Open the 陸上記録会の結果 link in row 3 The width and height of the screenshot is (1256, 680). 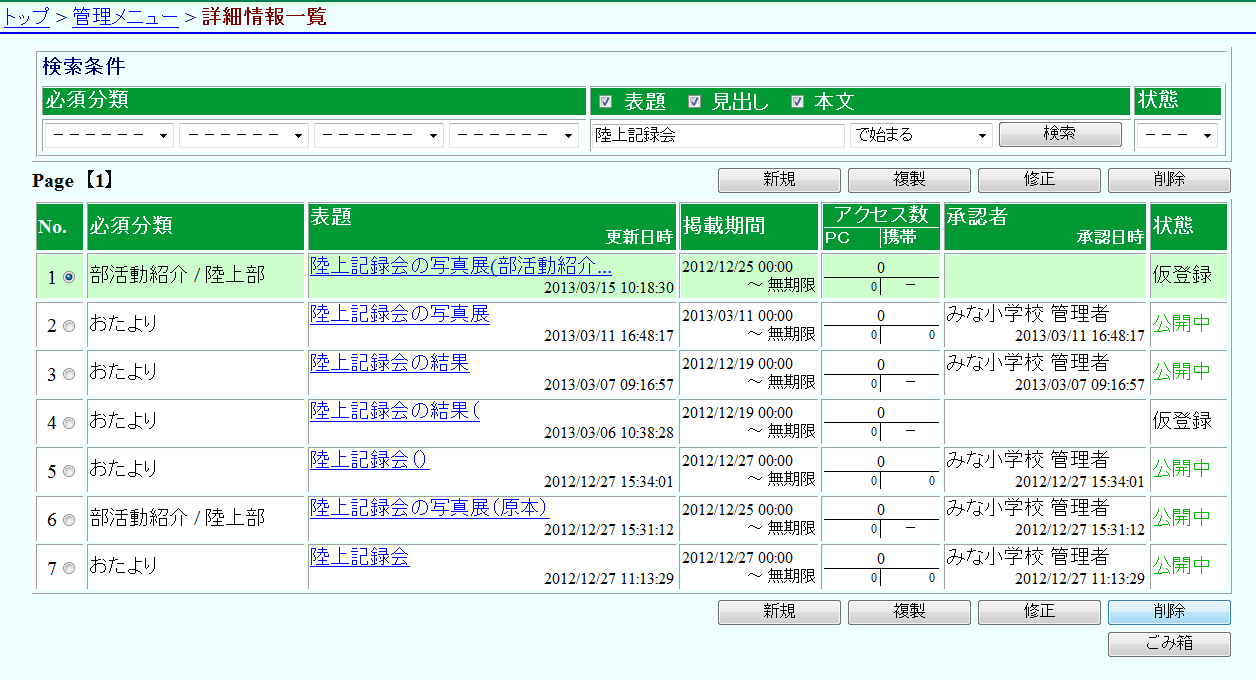point(390,362)
